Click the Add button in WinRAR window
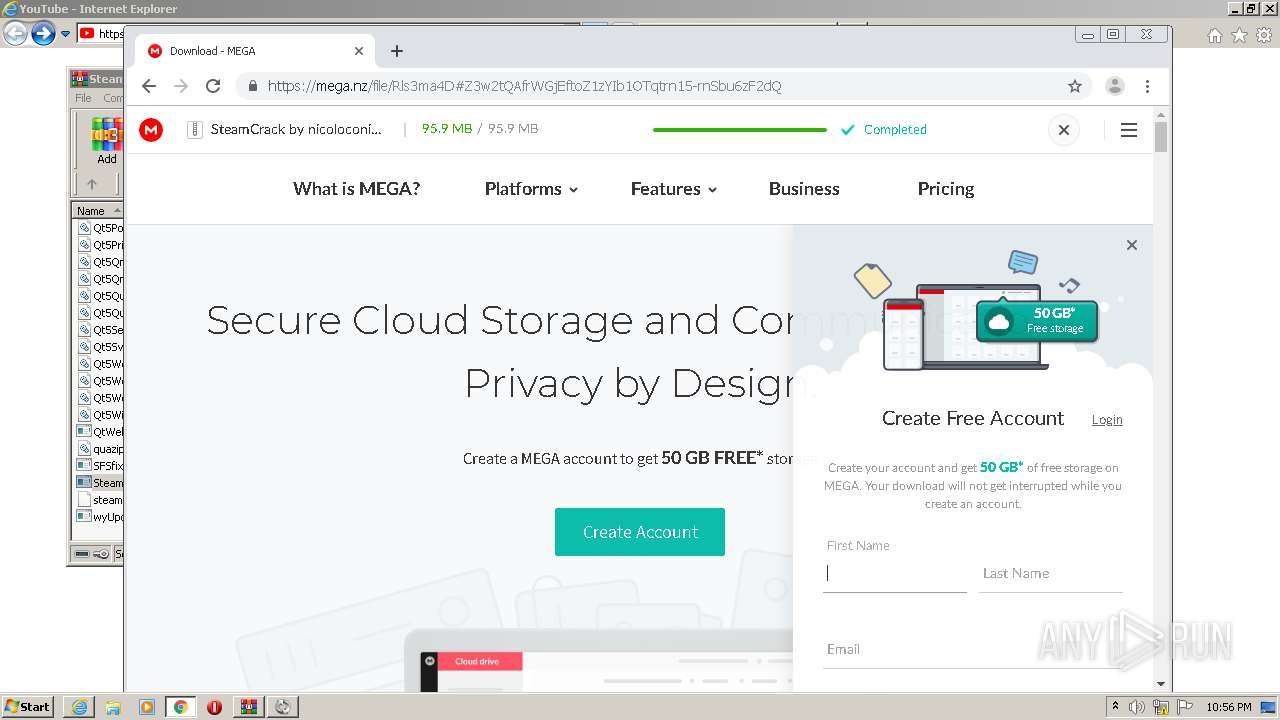Image resolution: width=1280 pixels, height=720 pixels. [x=106, y=141]
